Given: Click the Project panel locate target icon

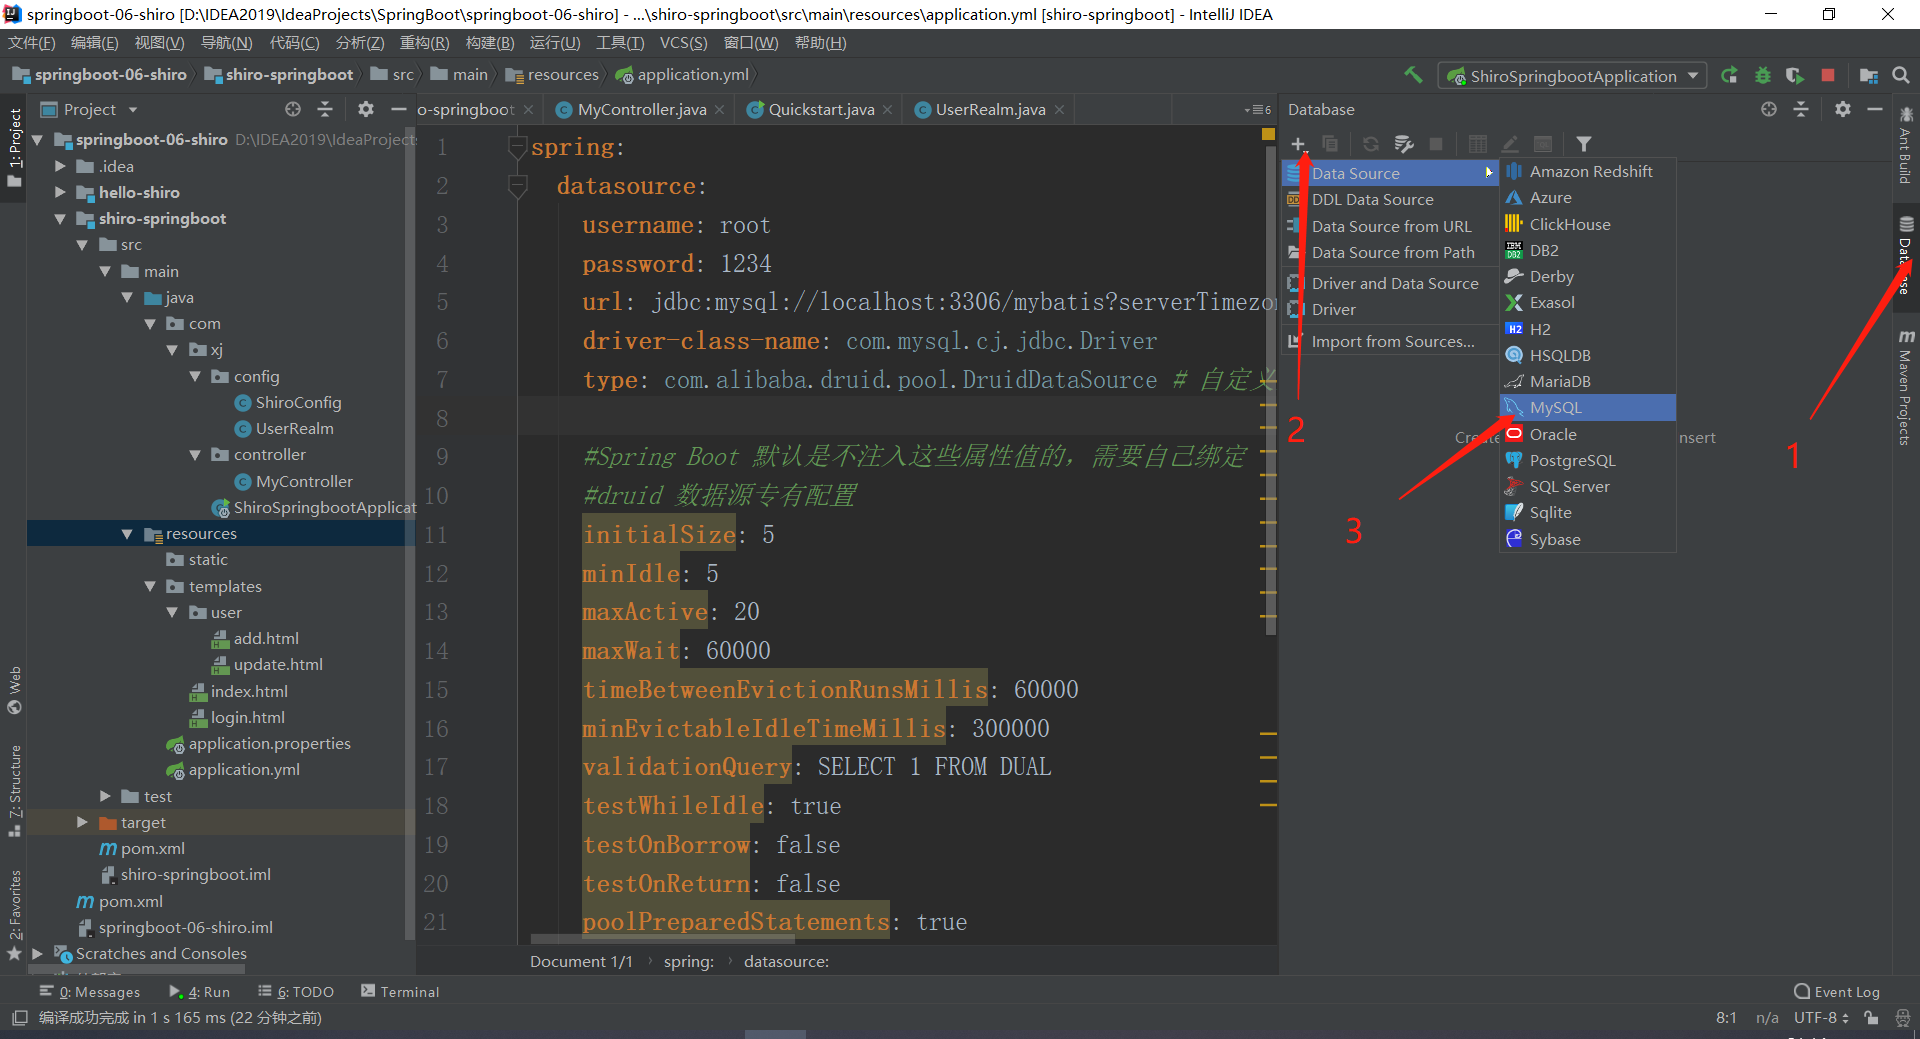Looking at the screenshot, I should [292, 109].
